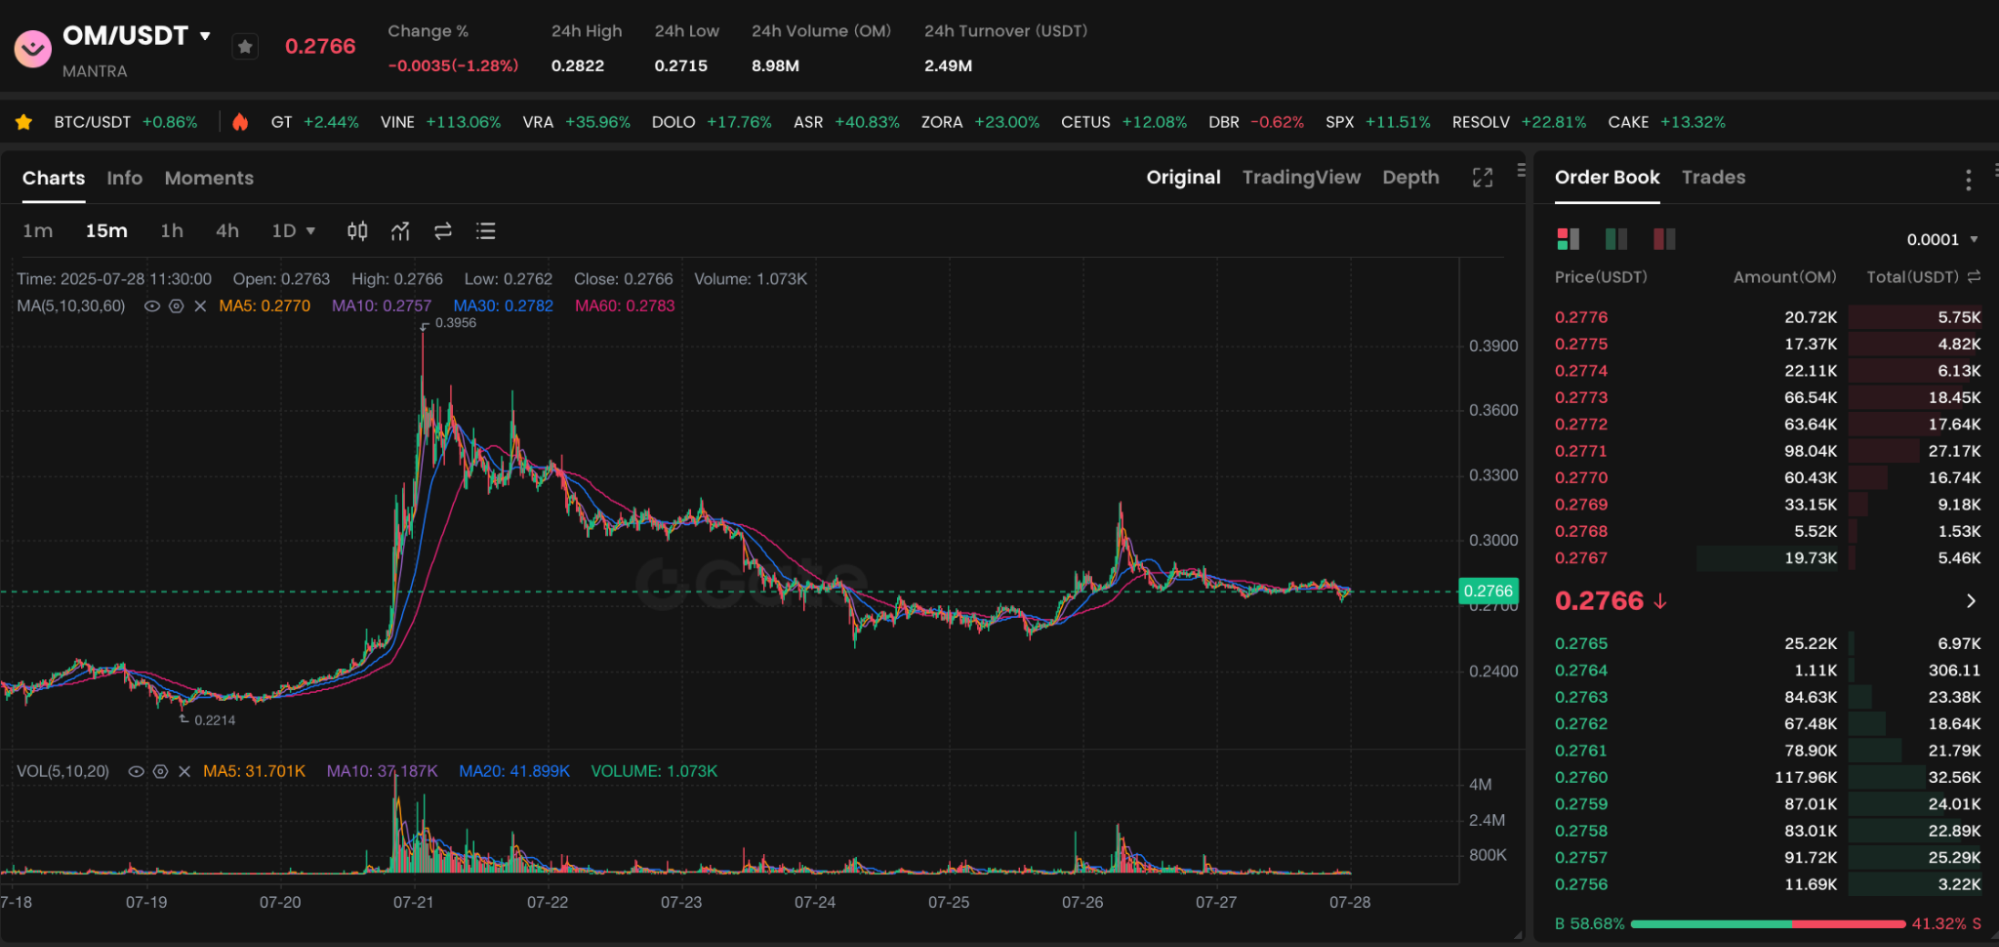
Task: Click ask price 0.2771 row
Action: tap(1768, 451)
